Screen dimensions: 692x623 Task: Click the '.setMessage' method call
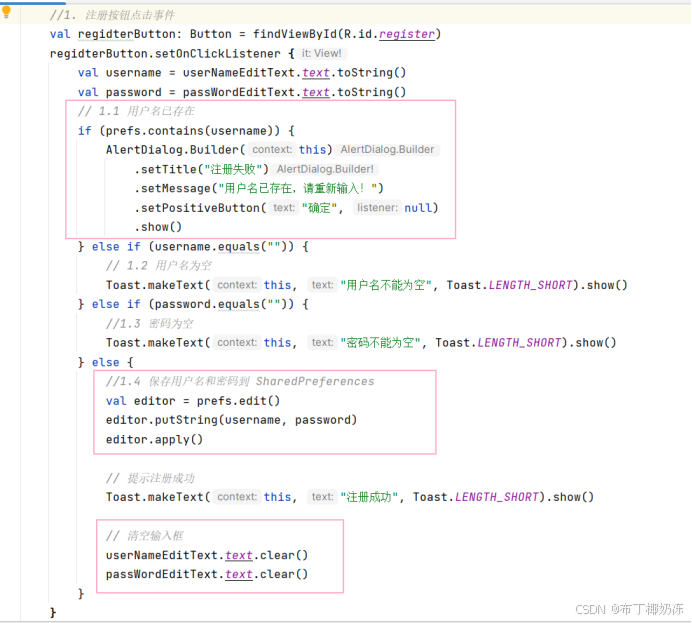pos(173,188)
